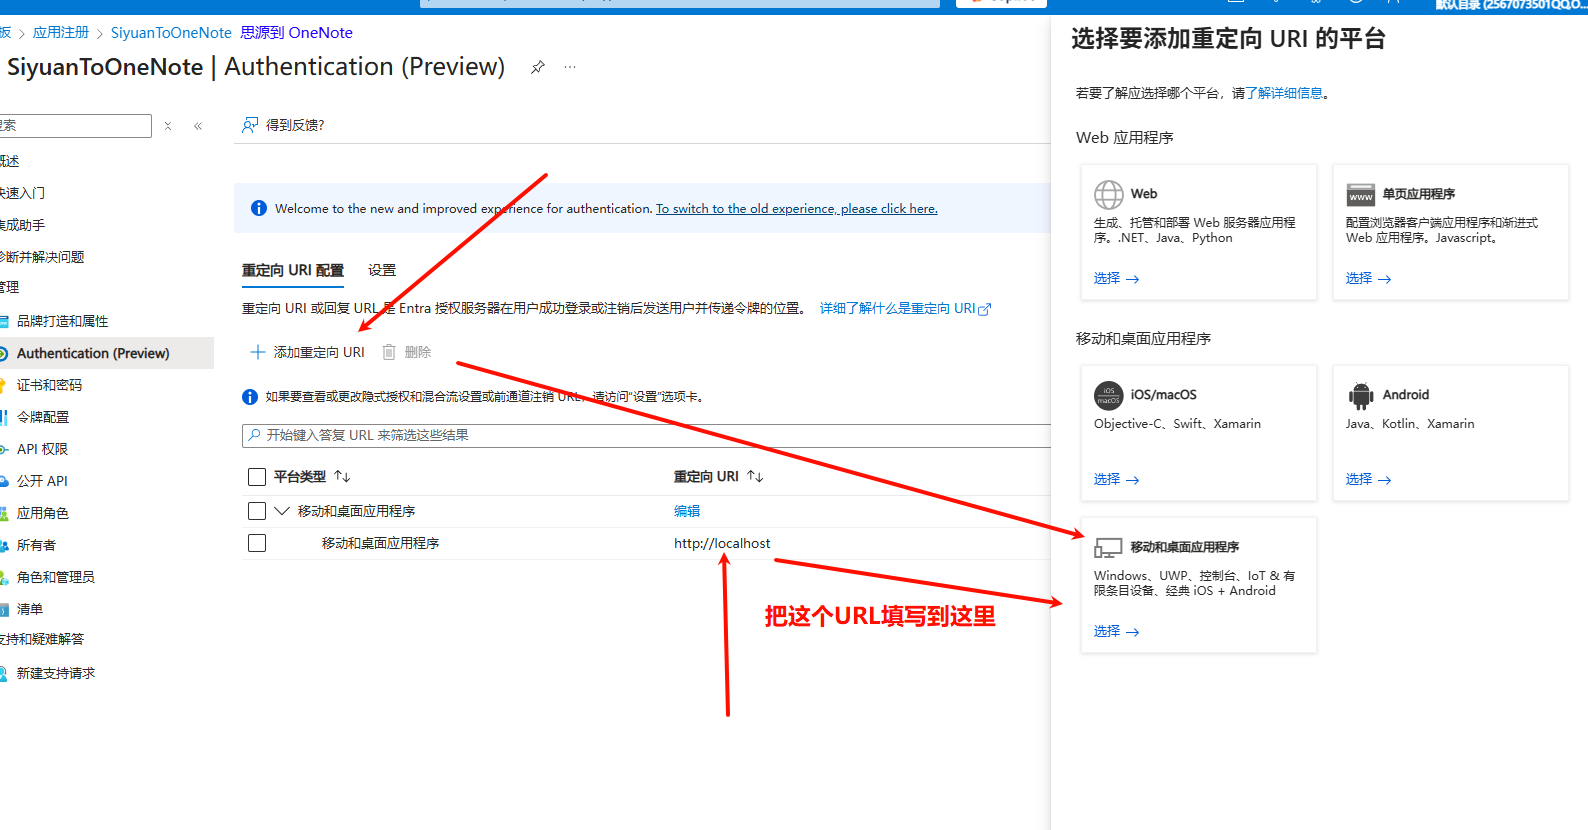Click the http://localhost redirect URI text
This screenshot has height=830, width=1588.
tap(722, 543)
